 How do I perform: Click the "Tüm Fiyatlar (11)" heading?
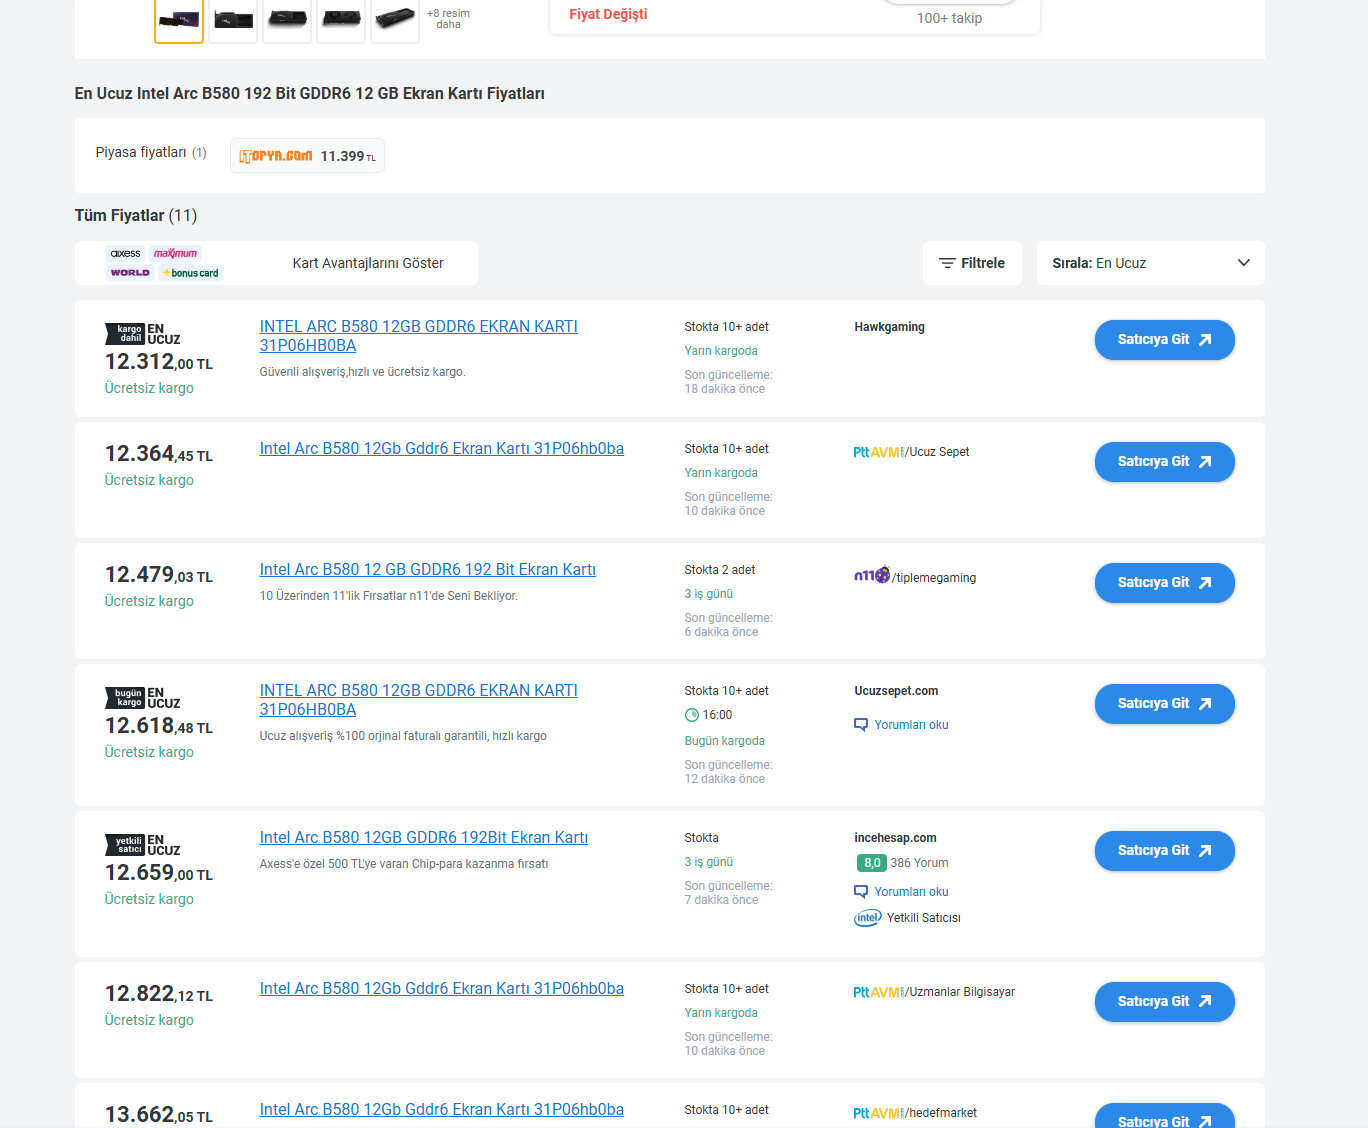[x=136, y=216]
